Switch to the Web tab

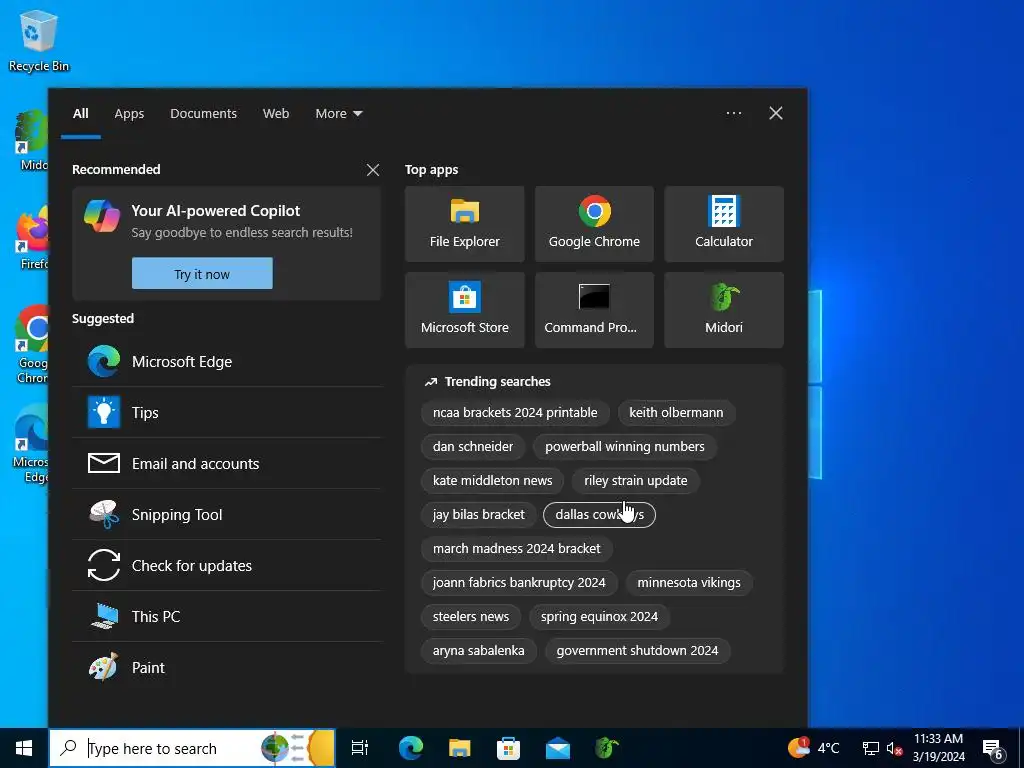pos(276,114)
